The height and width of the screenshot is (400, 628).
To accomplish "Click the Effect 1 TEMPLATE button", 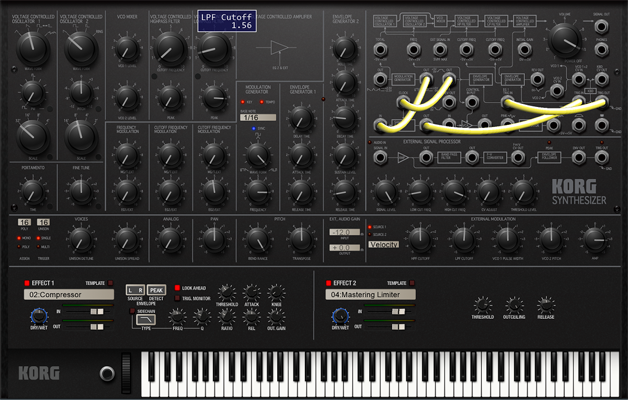I will click(111, 283).
